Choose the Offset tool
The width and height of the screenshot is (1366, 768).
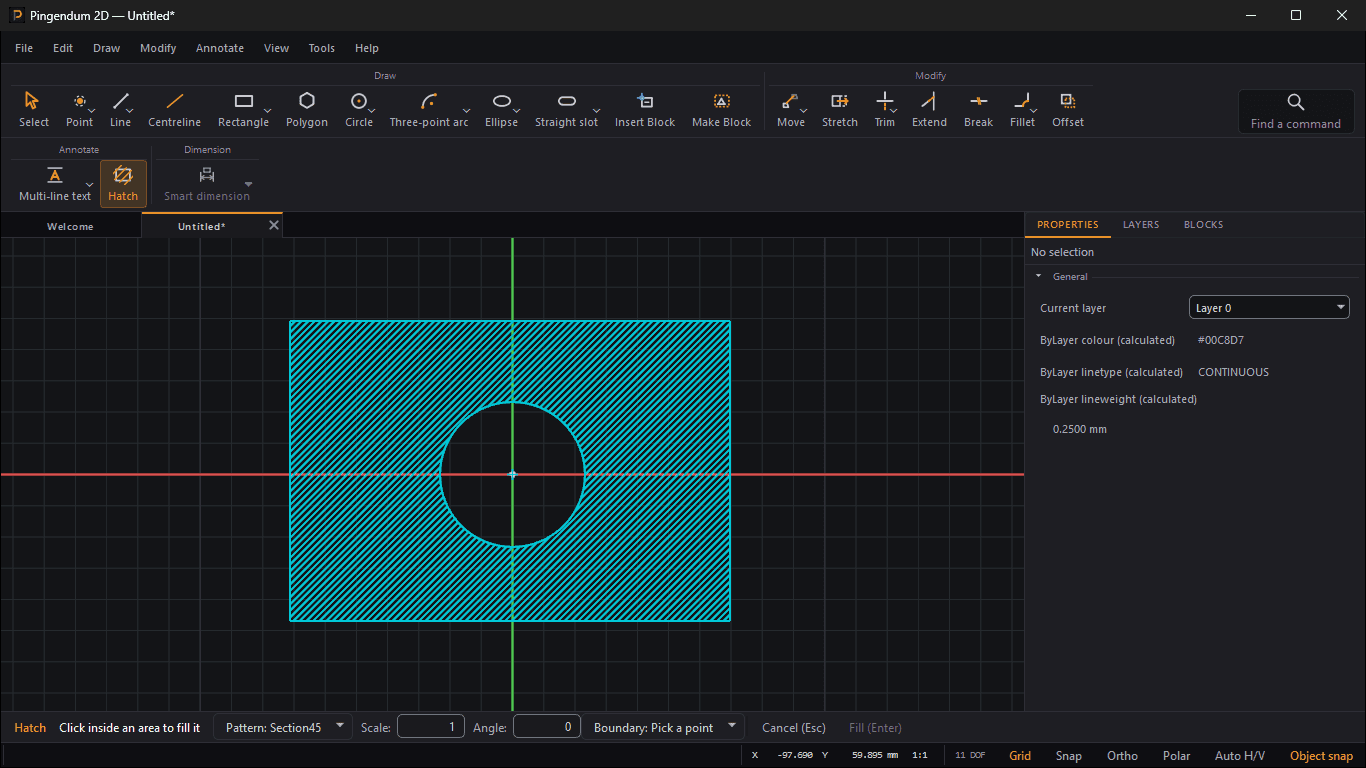(x=1067, y=110)
